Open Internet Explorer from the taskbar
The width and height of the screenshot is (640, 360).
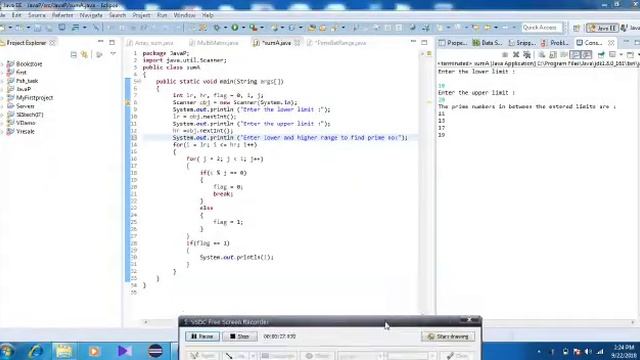tap(36, 351)
